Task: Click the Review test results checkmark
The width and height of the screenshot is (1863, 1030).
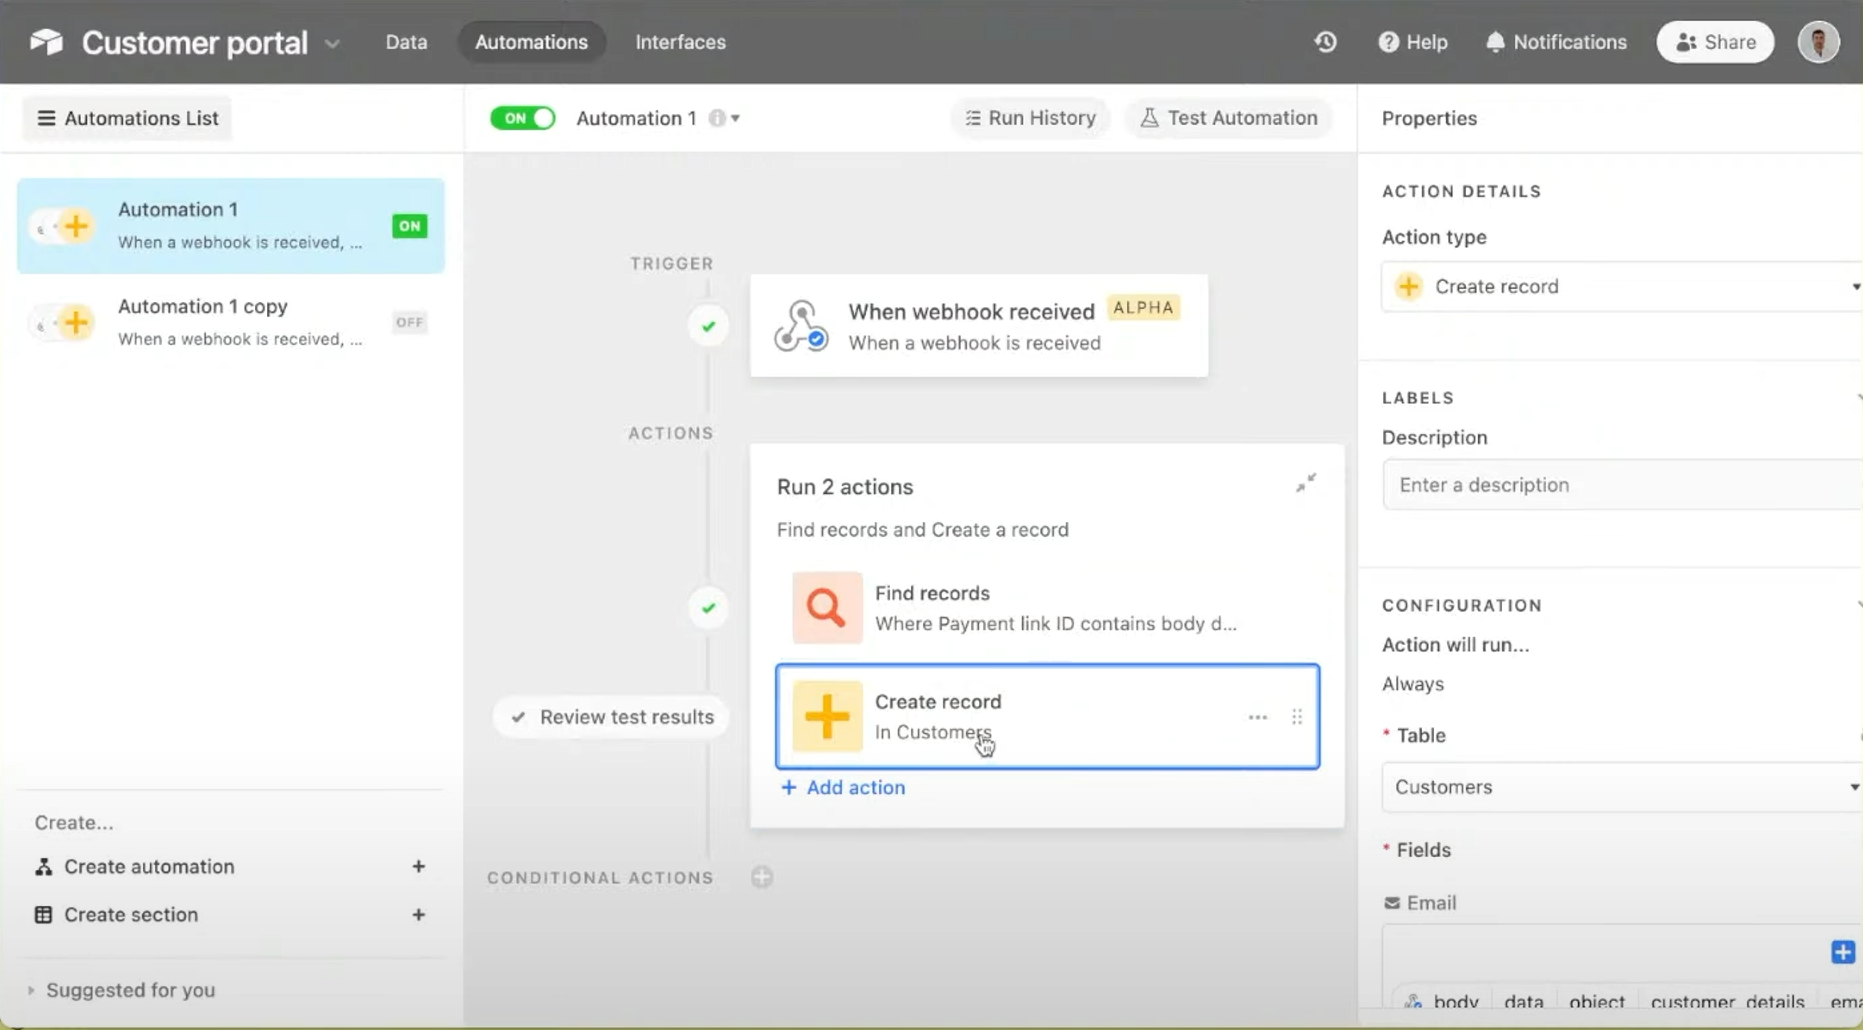Action: point(519,716)
